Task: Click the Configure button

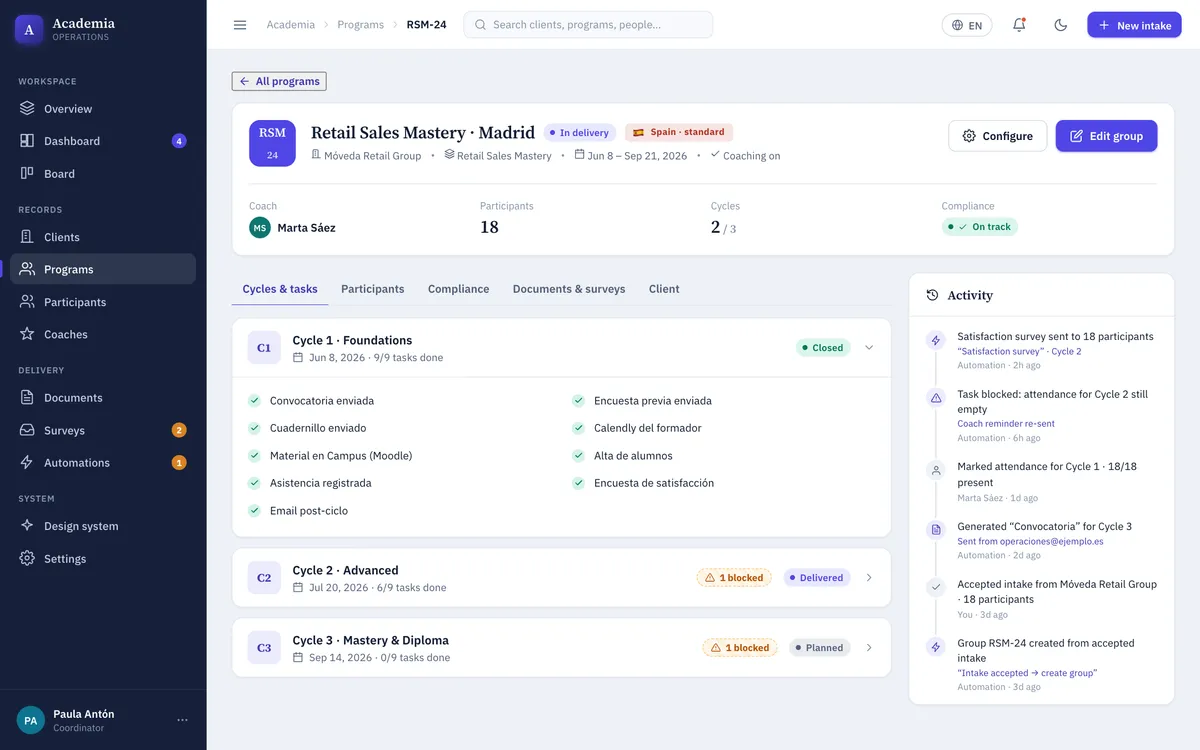Action: click(x=997, y=136)
